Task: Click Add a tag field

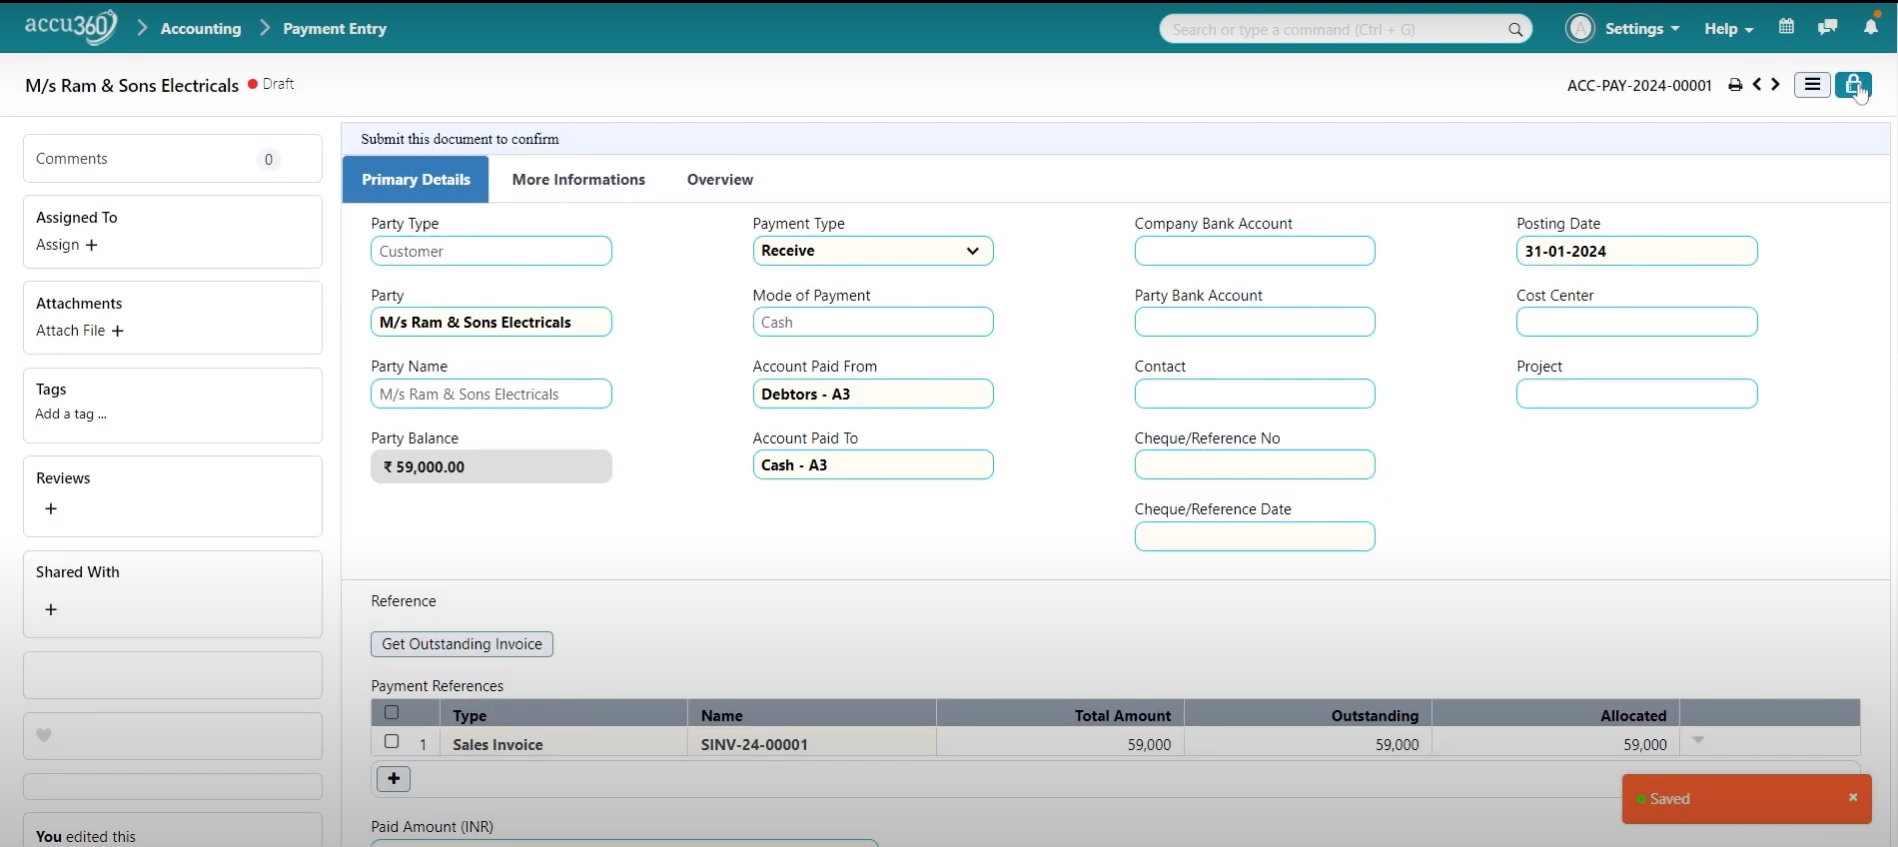Action: [x=71, y=414]
